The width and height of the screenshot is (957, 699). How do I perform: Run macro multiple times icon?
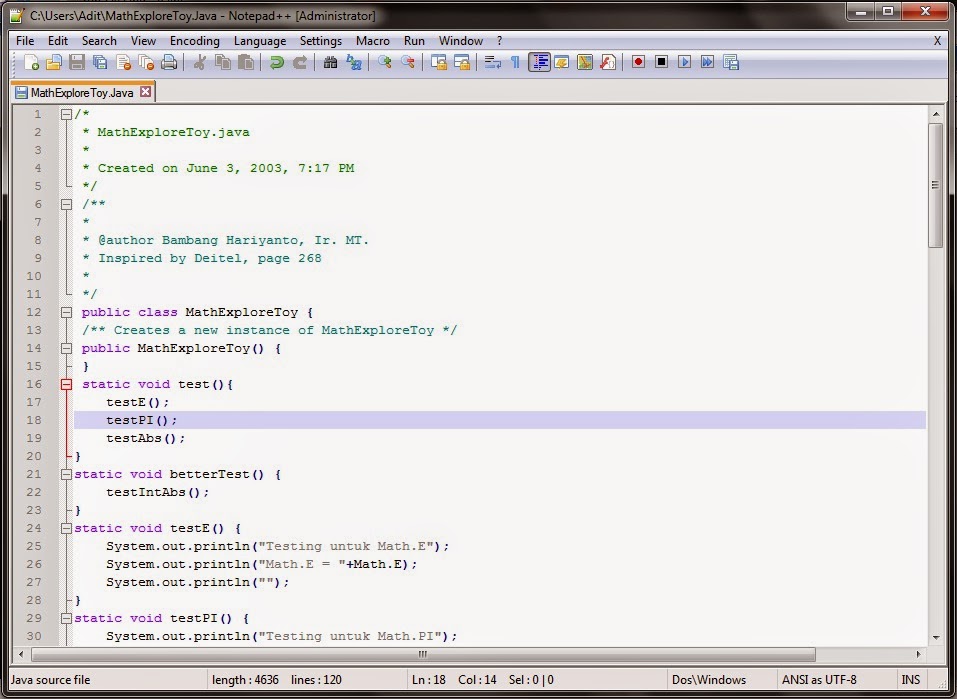[707, 62]
